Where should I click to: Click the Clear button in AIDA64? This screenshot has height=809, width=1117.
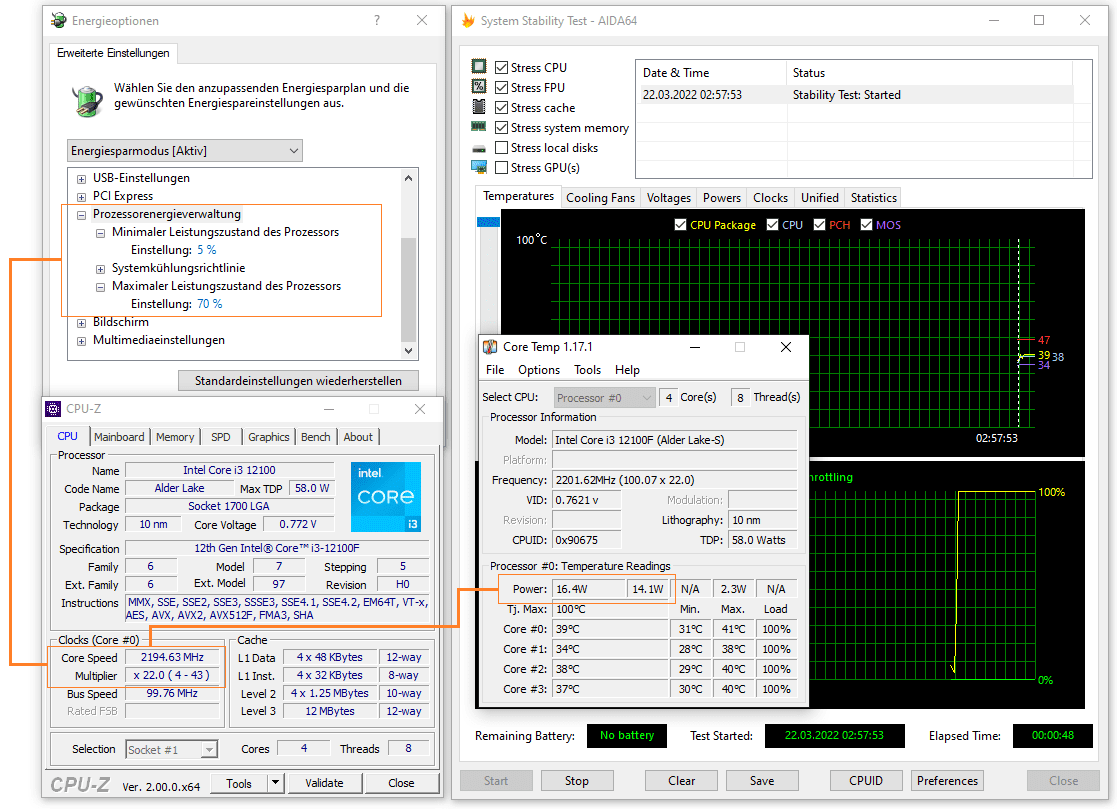[x=681, y=781]
